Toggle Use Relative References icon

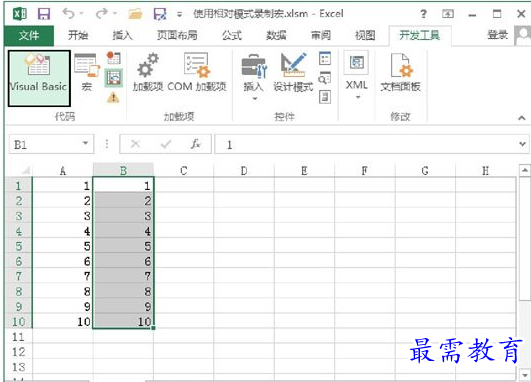coord(113,78)
